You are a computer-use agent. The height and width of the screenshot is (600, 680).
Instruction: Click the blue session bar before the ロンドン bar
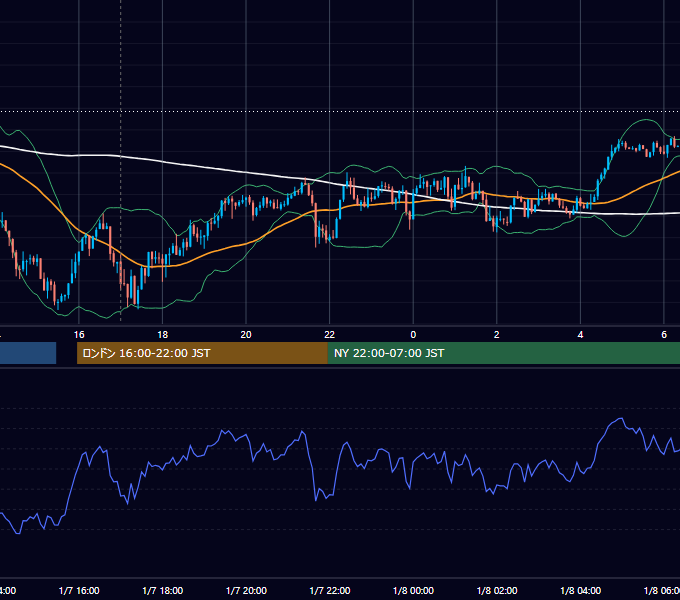click(x=28, y=353)
